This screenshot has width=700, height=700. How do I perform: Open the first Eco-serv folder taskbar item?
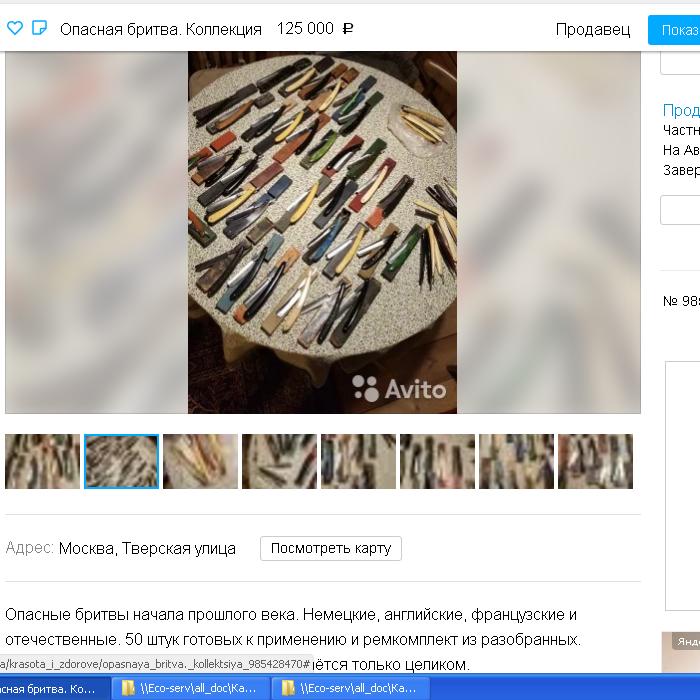coord(190,688)
